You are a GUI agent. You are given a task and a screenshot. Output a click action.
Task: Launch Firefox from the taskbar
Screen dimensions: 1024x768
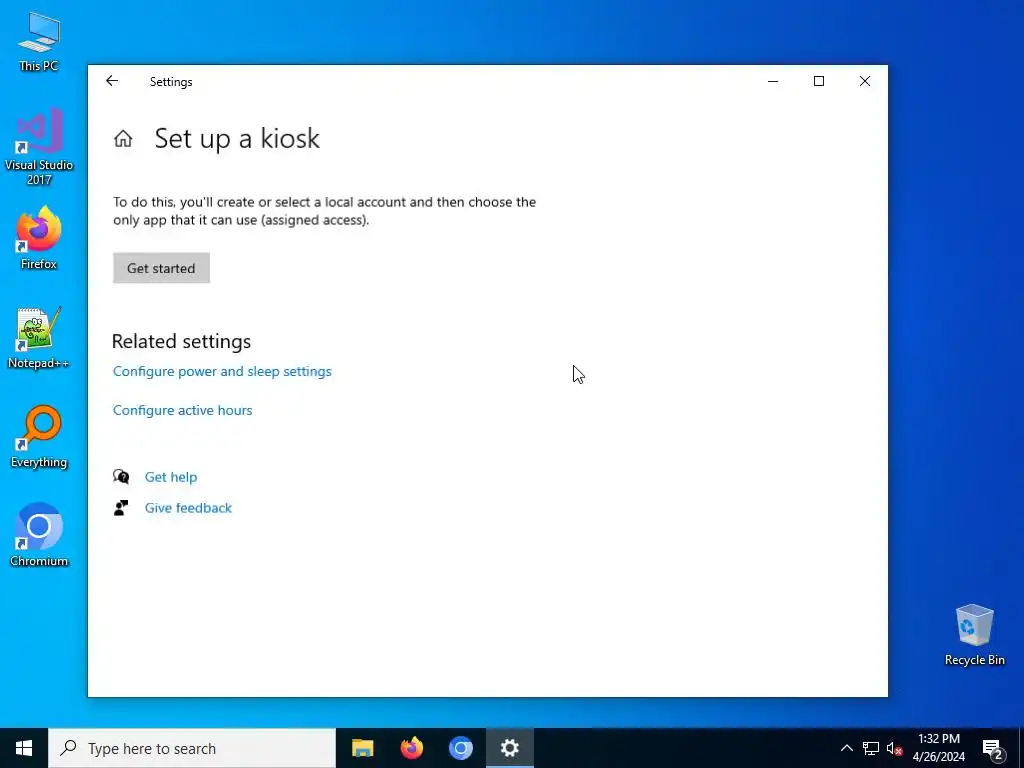[411, 748]
